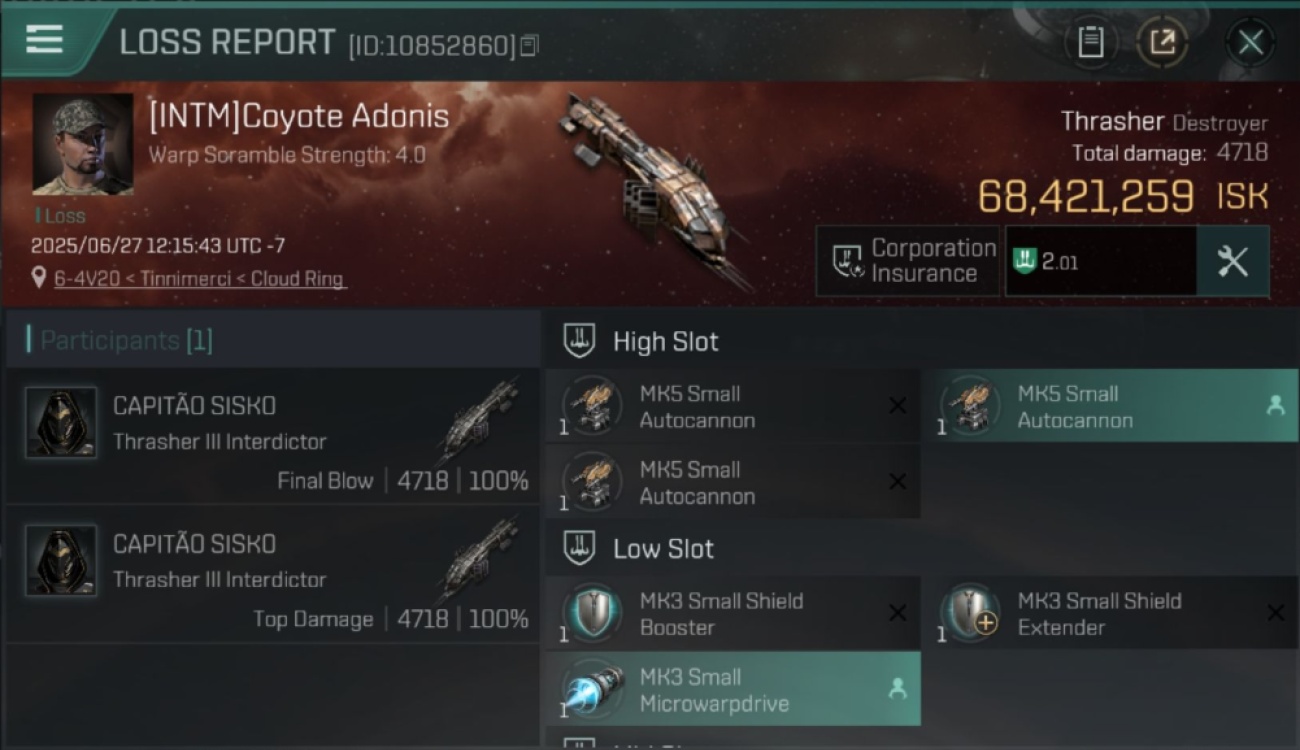Click the Corporation Insurance button
Image resolution: width=1300 pixels, height=750 pixels.
click(908, 261)
